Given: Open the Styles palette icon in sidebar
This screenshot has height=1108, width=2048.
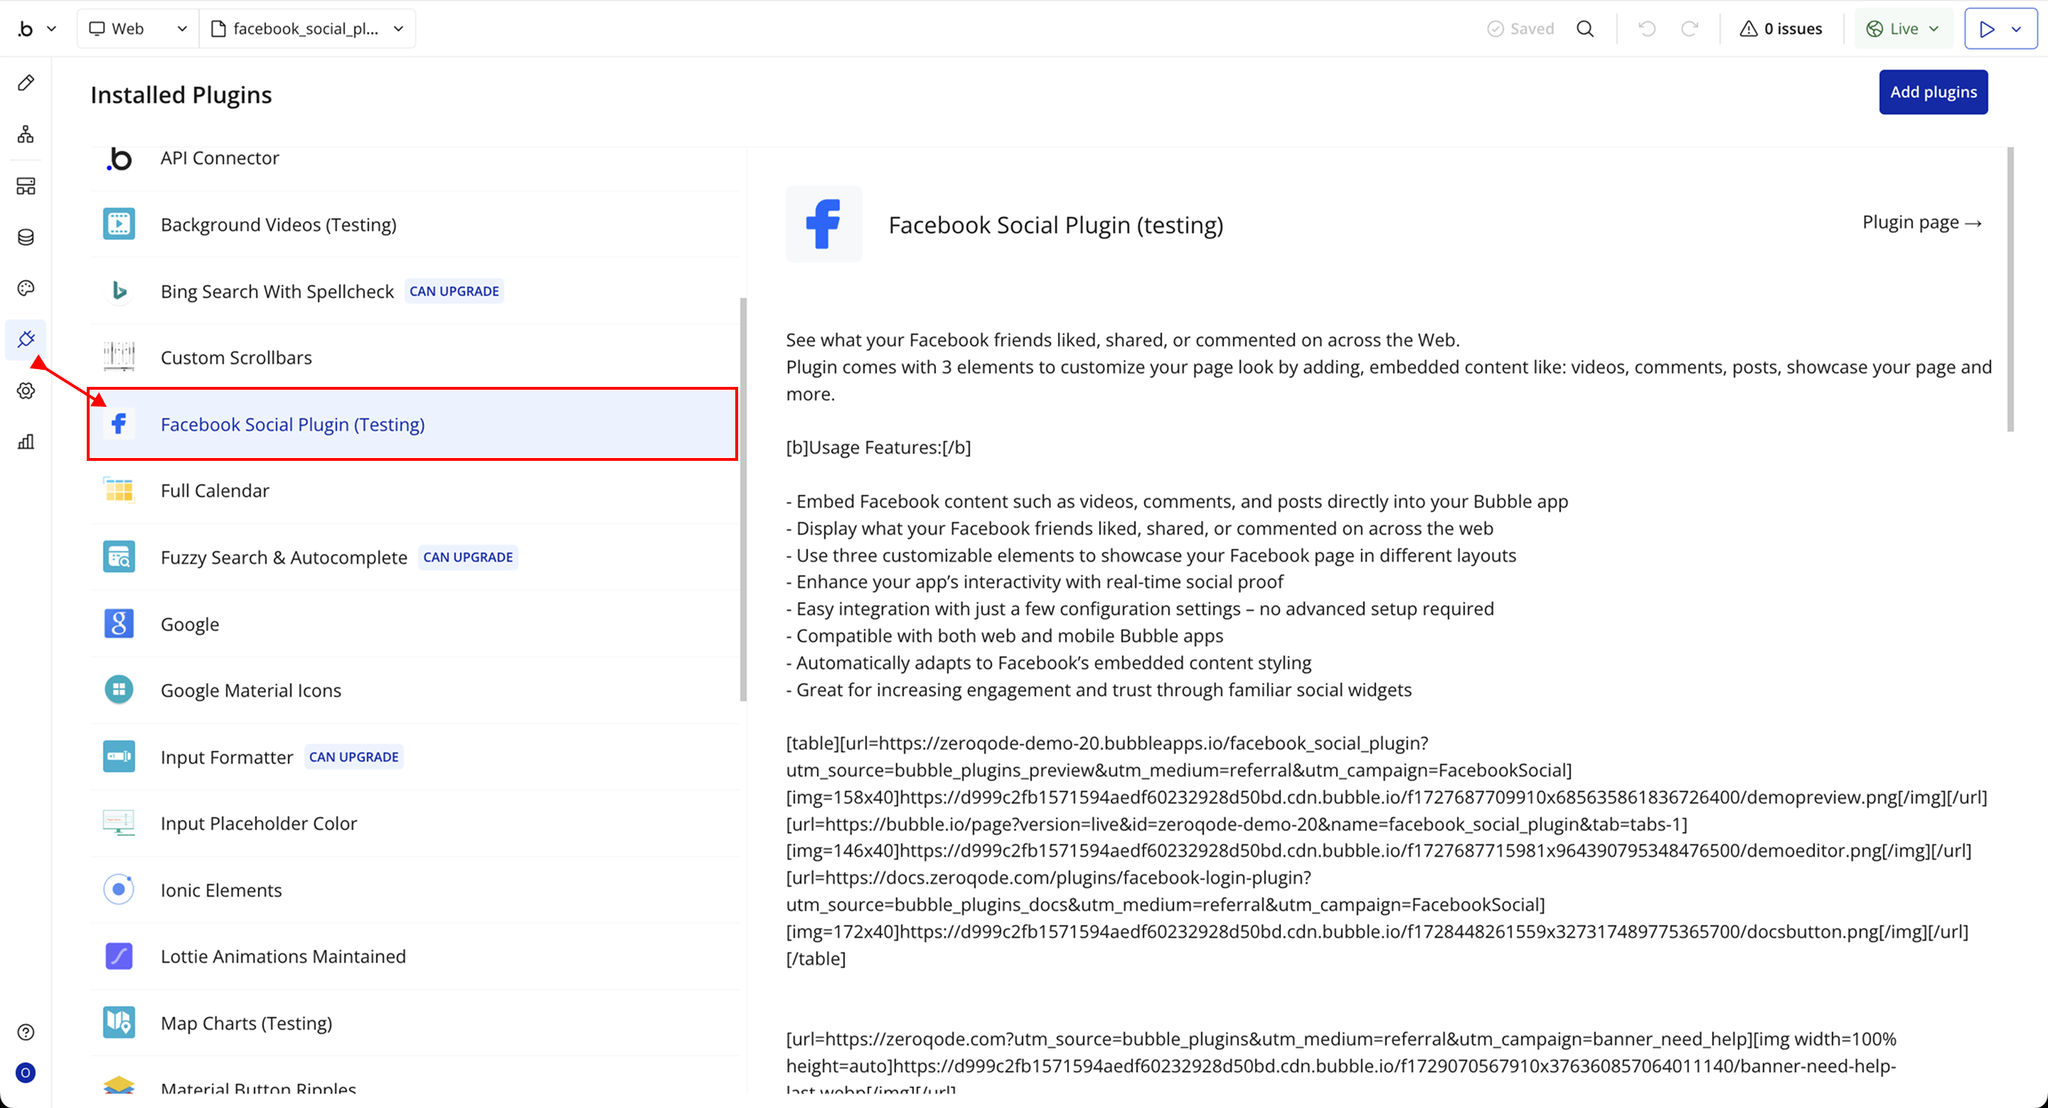Looking at the screenshot, I should (x=26, y=288).
